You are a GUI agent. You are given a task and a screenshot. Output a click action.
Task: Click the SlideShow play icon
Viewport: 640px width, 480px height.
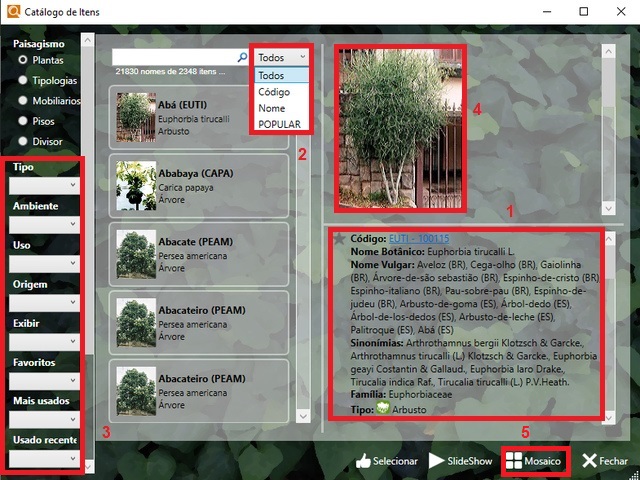437,461
